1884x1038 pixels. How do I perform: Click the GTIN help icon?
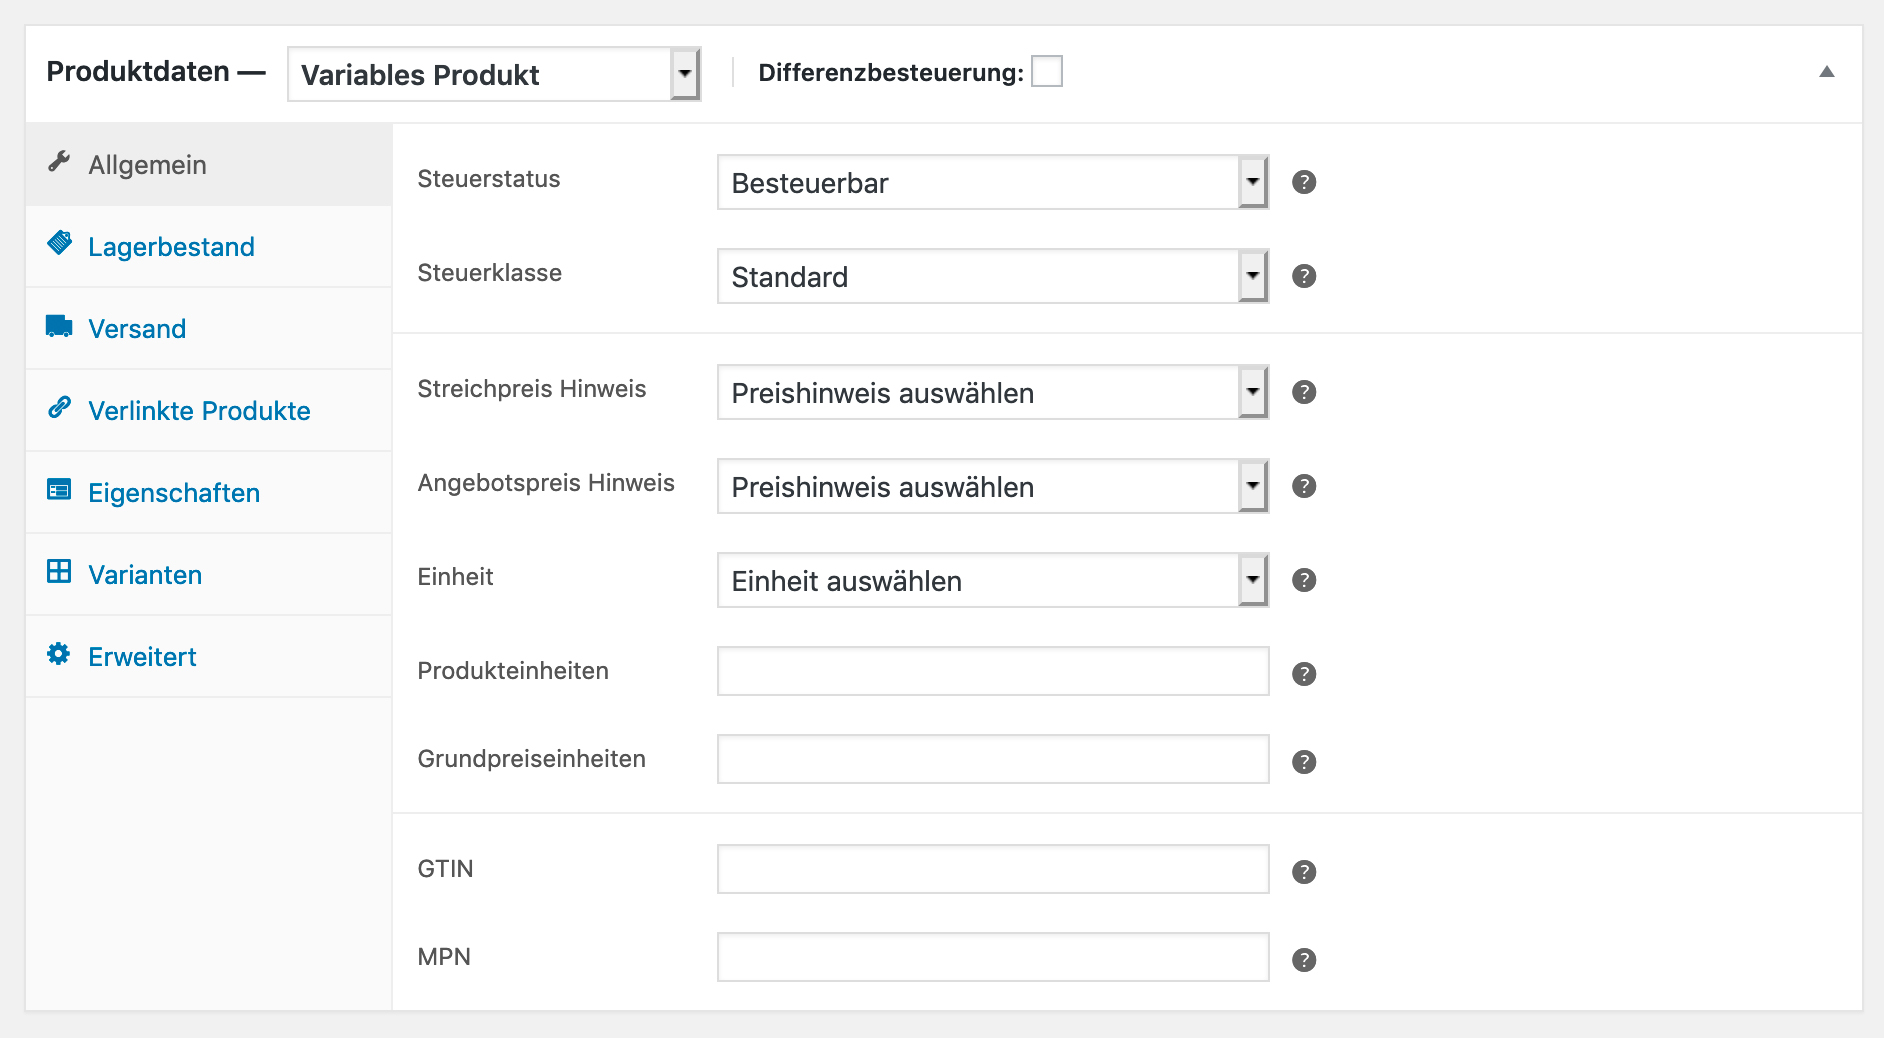(x=1304, y=872)
